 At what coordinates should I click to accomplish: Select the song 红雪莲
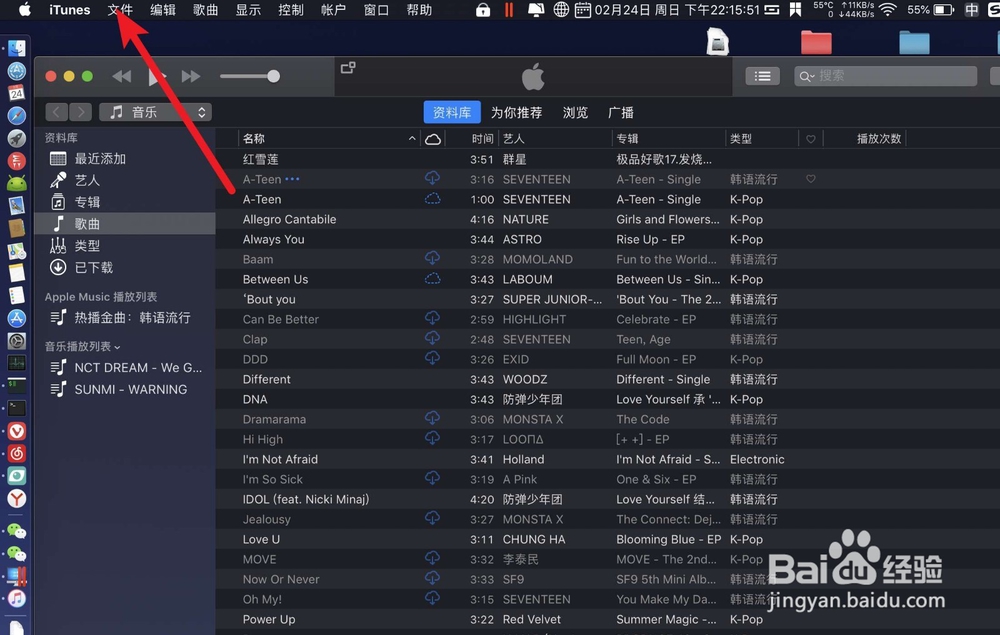tap(260, 159)
